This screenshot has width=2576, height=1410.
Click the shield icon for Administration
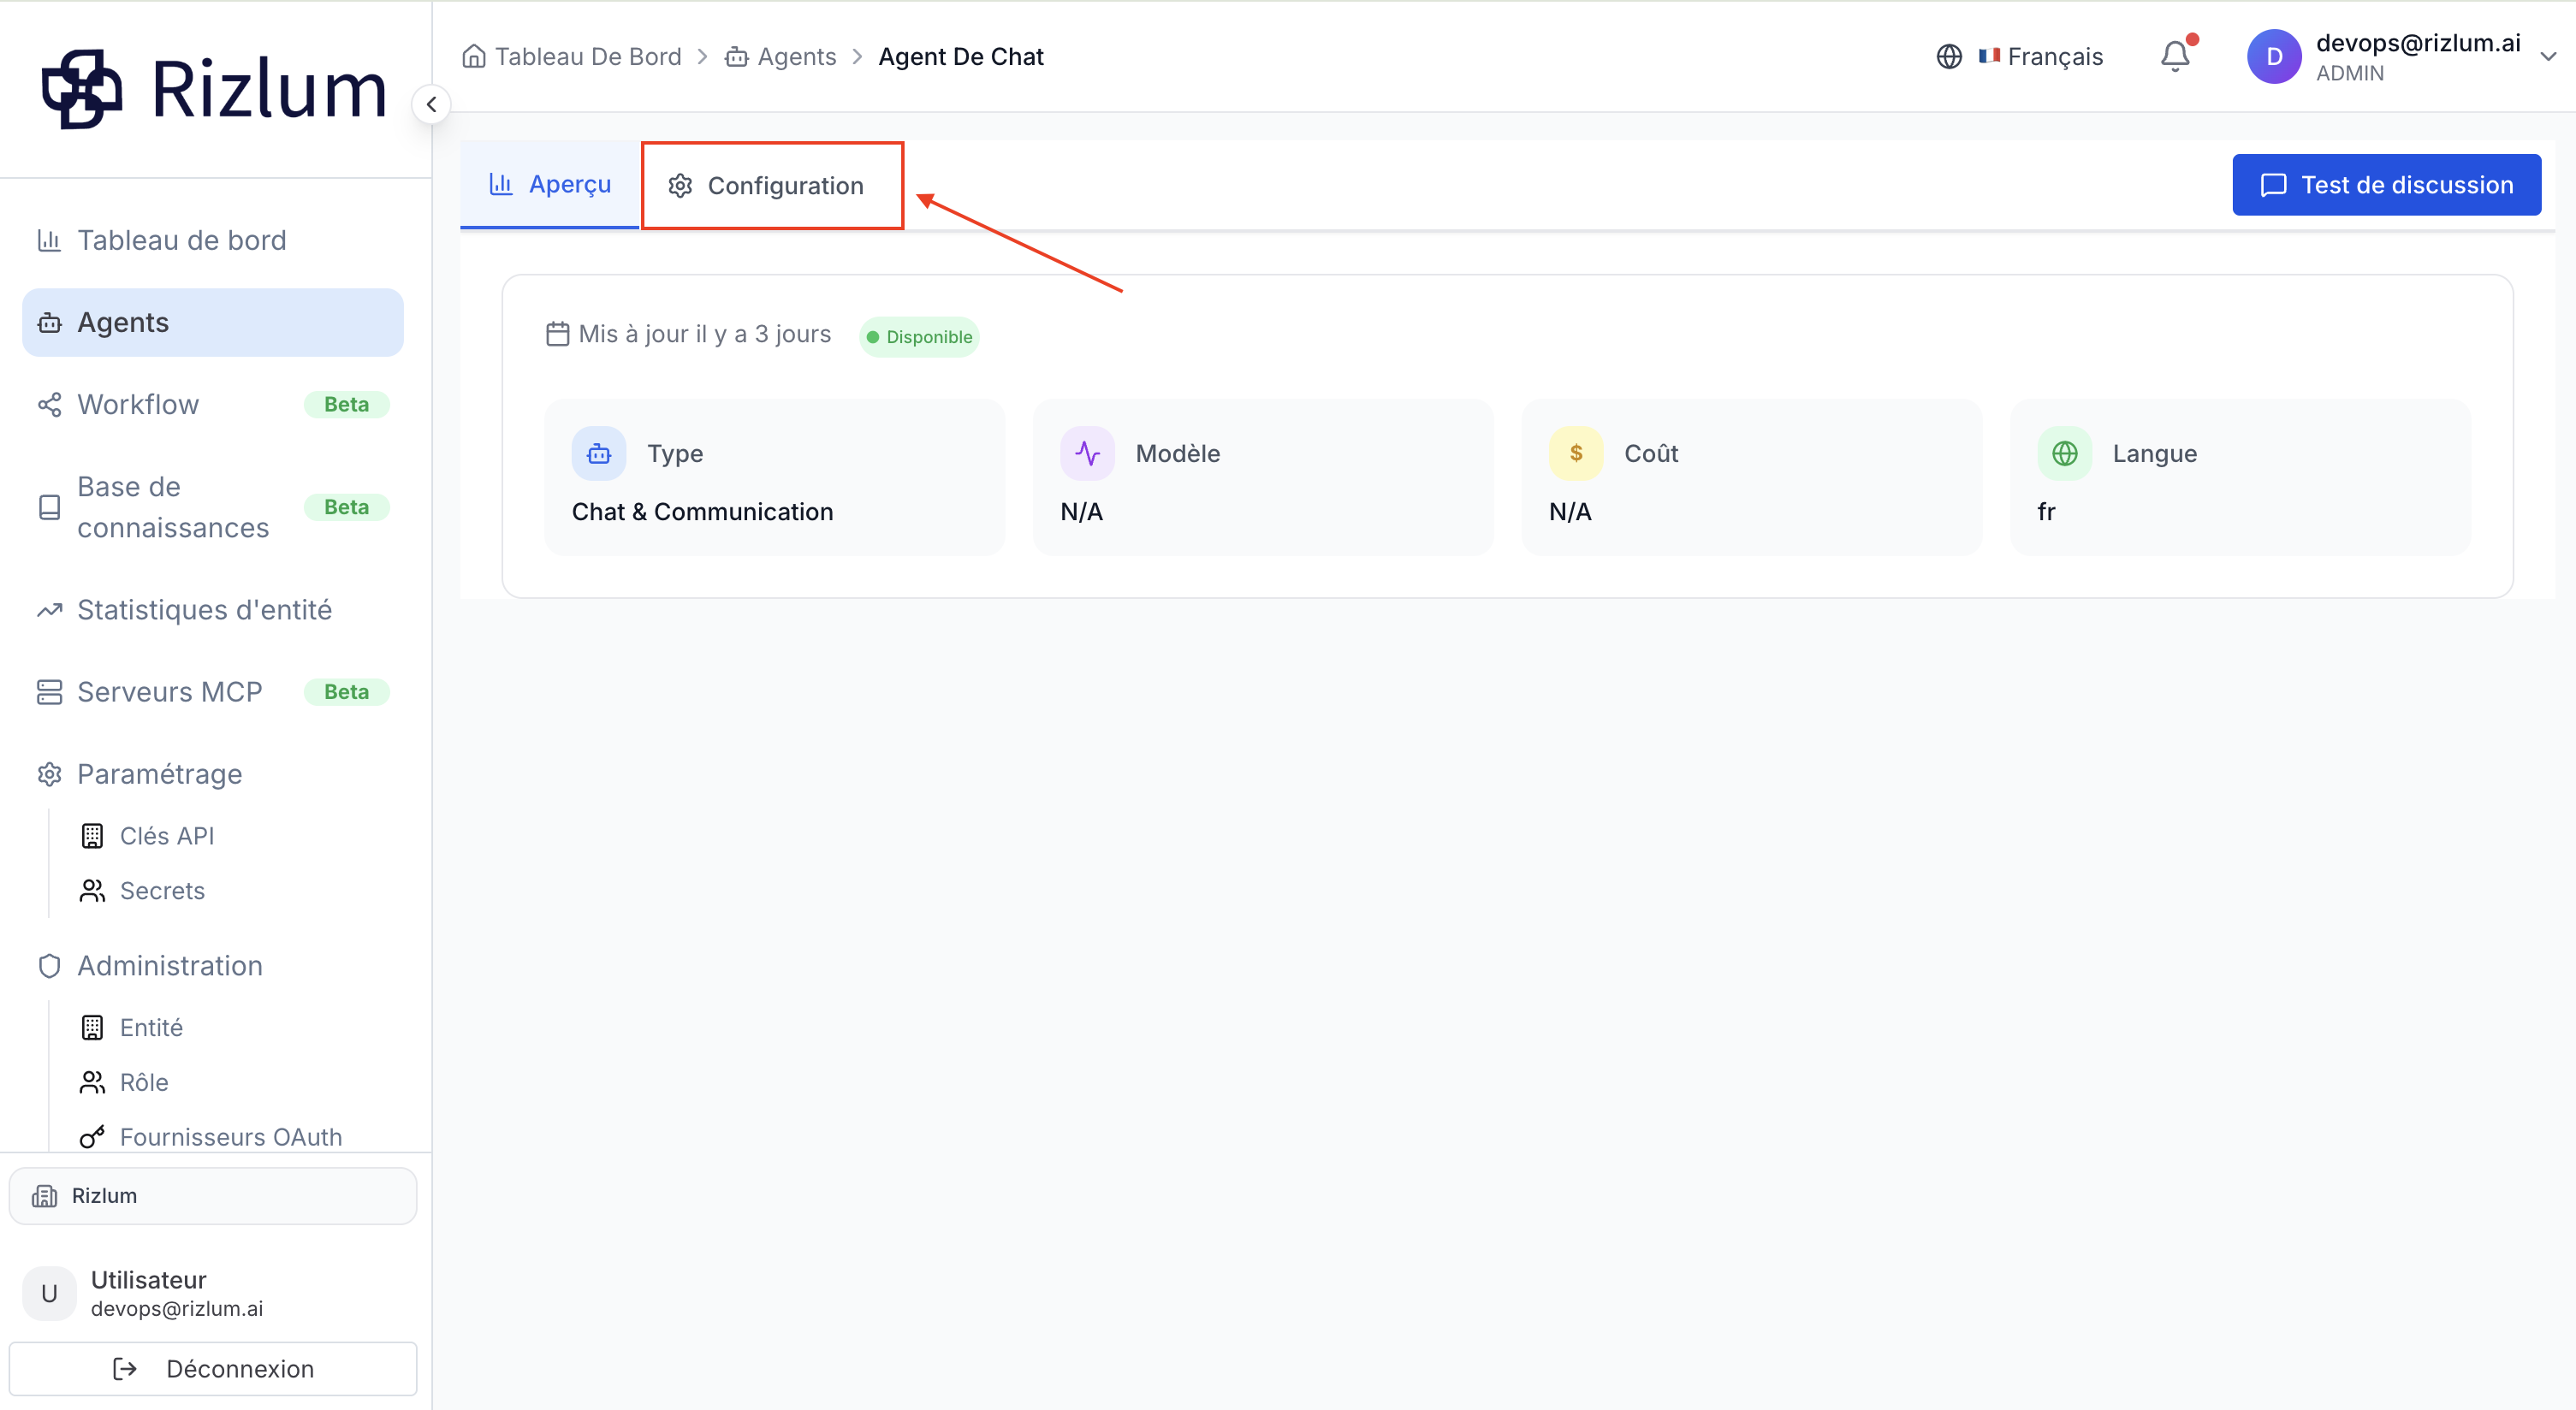click(x=49, y=966)
